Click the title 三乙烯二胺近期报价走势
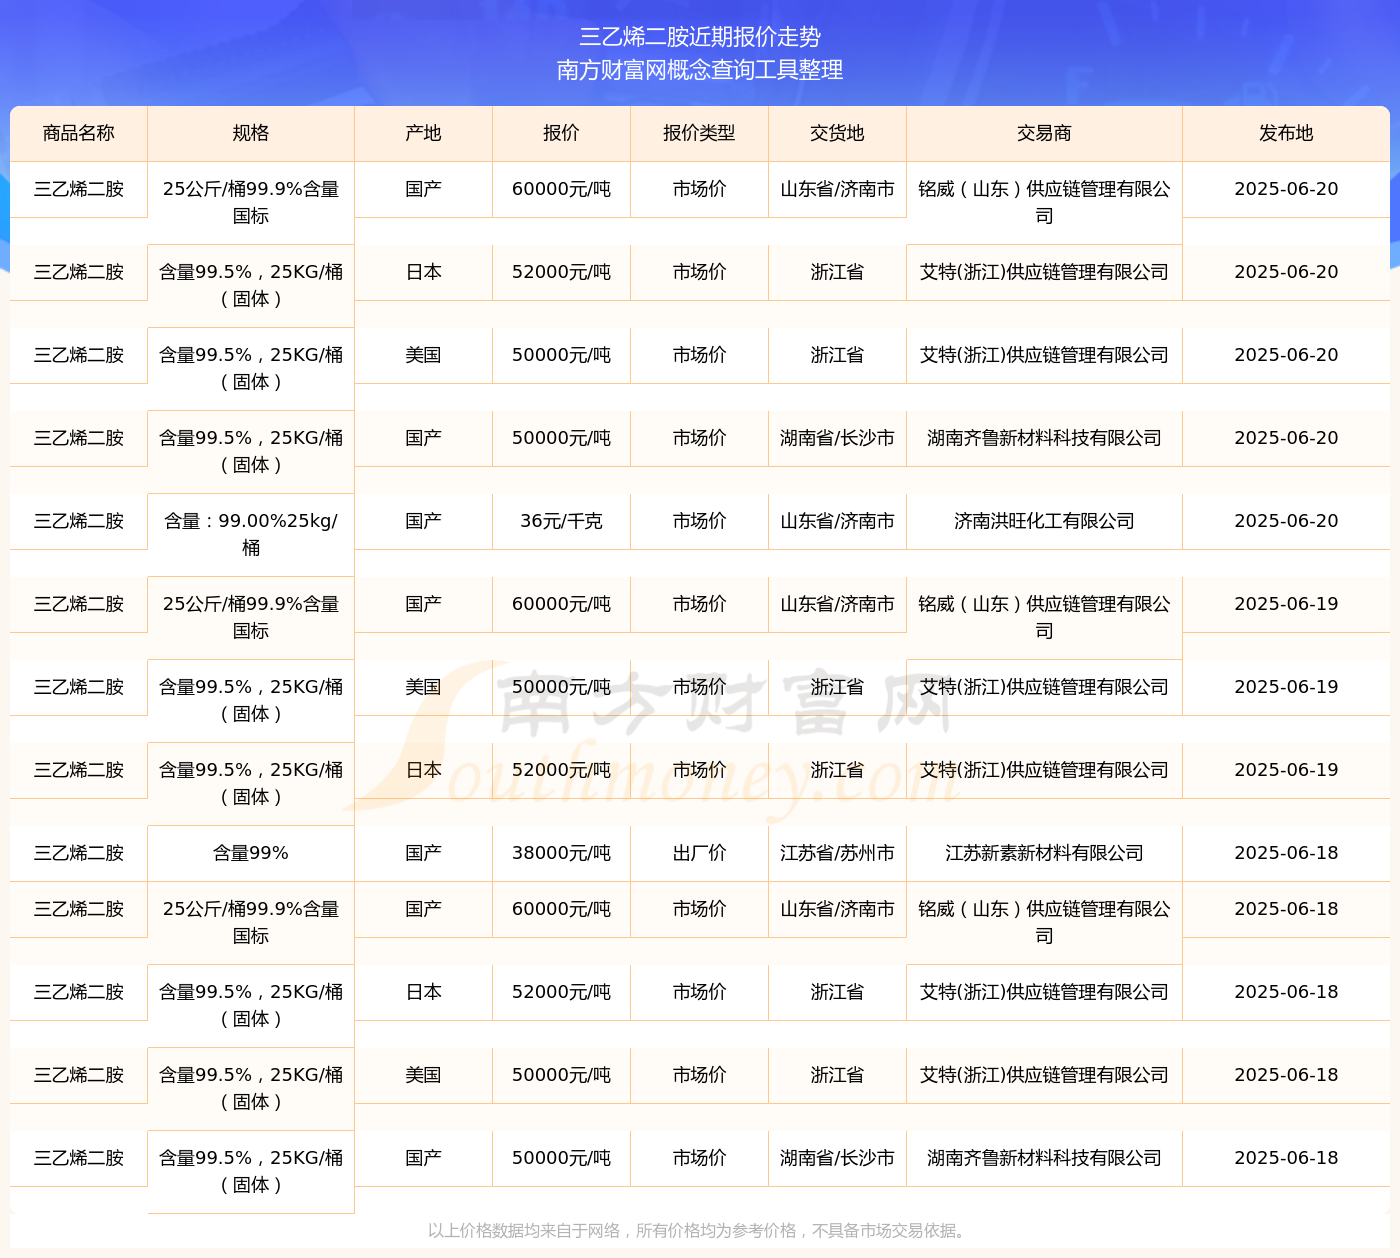Viewport: 1400px width, 1258px height. (700, 37)
